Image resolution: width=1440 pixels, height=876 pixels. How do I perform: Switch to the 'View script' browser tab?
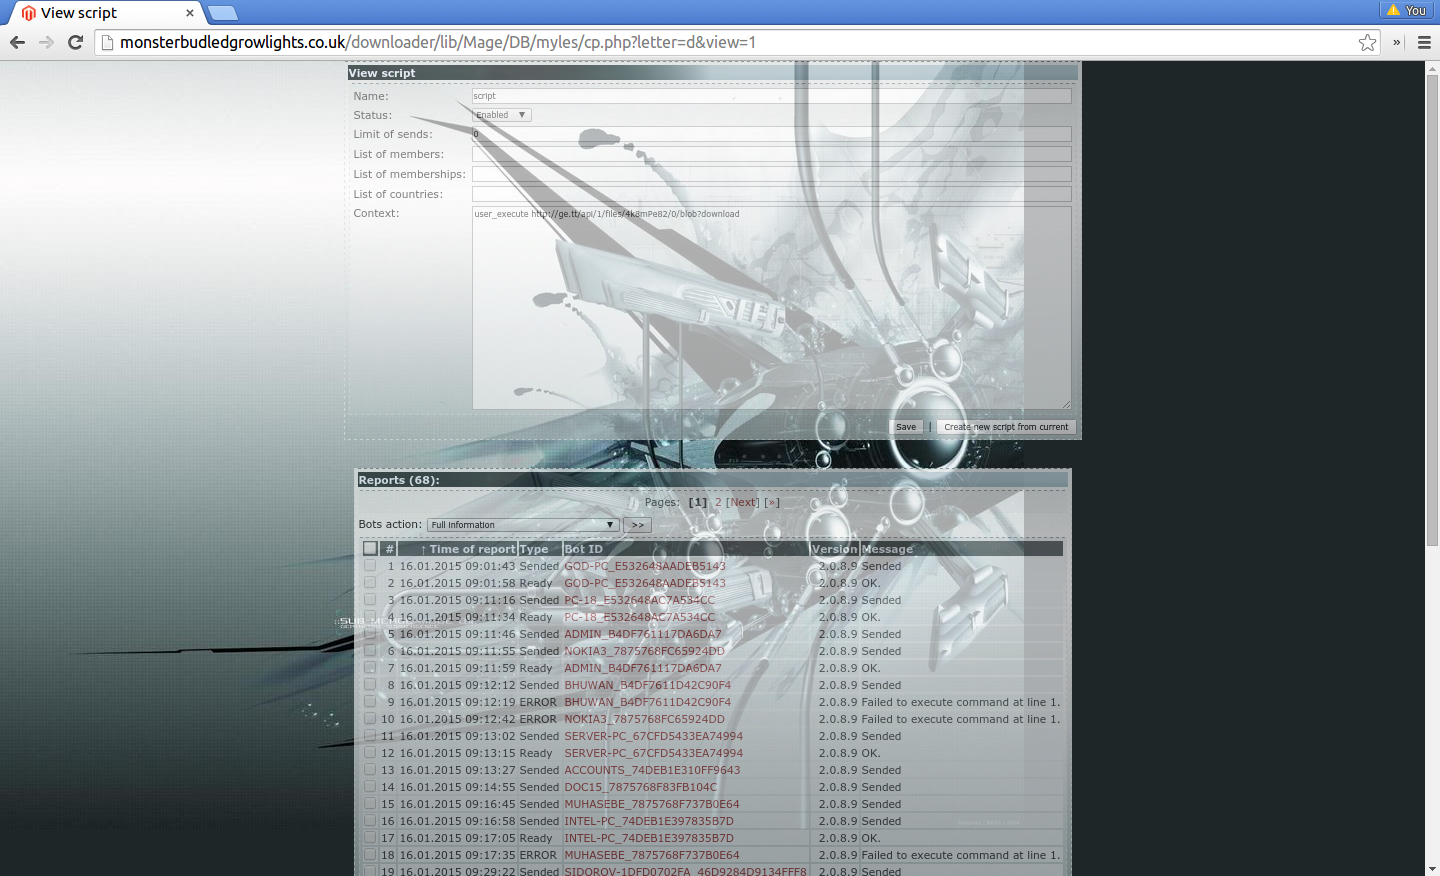click(100, 13)
